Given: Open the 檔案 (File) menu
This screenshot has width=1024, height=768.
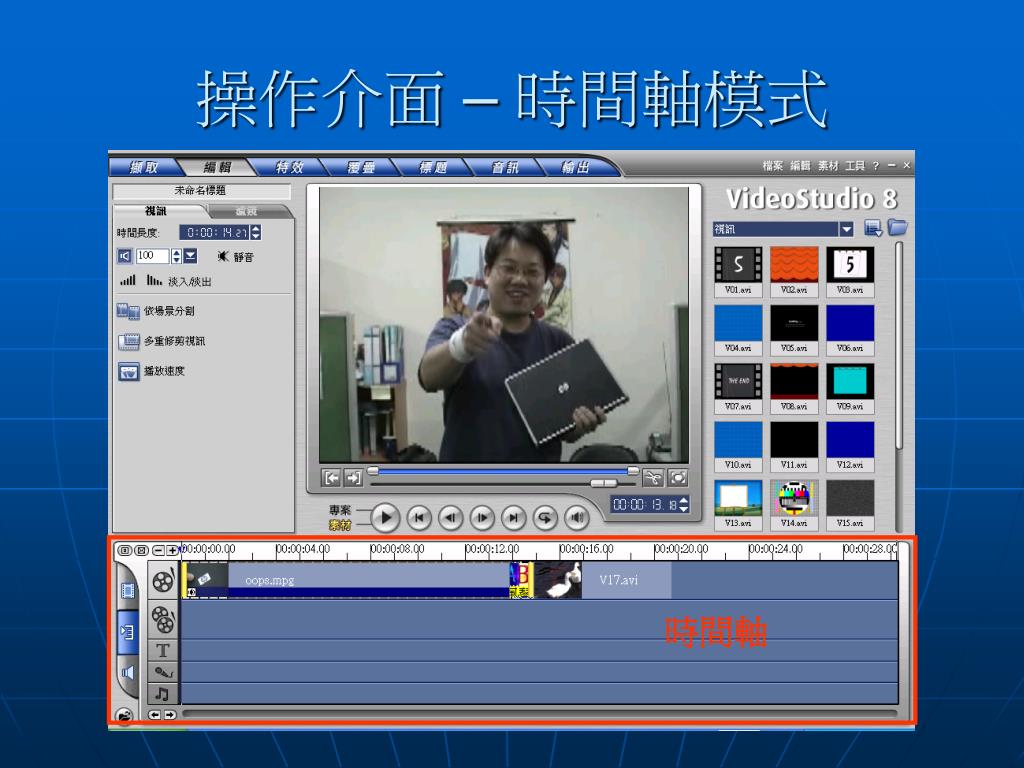Looking at the screenshot, I should pyautogui.click(x=773, y=166).
